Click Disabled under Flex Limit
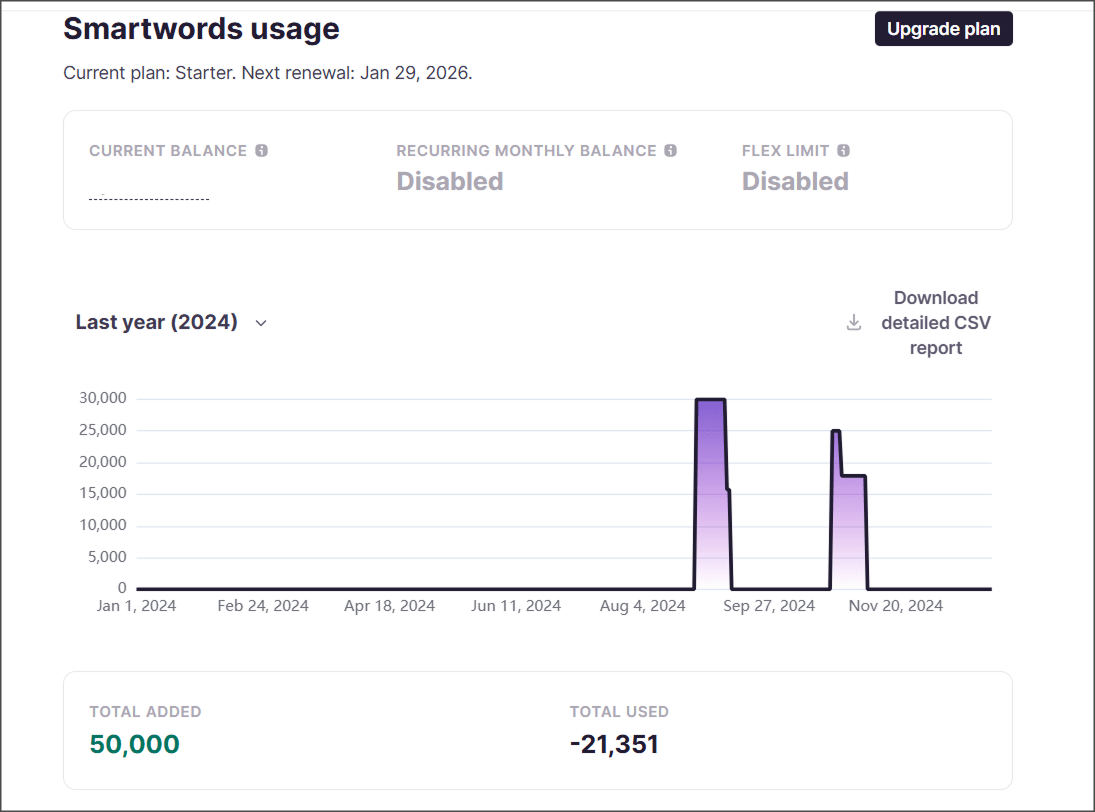This screenshot has width=1095, height=812. point(795,181)
